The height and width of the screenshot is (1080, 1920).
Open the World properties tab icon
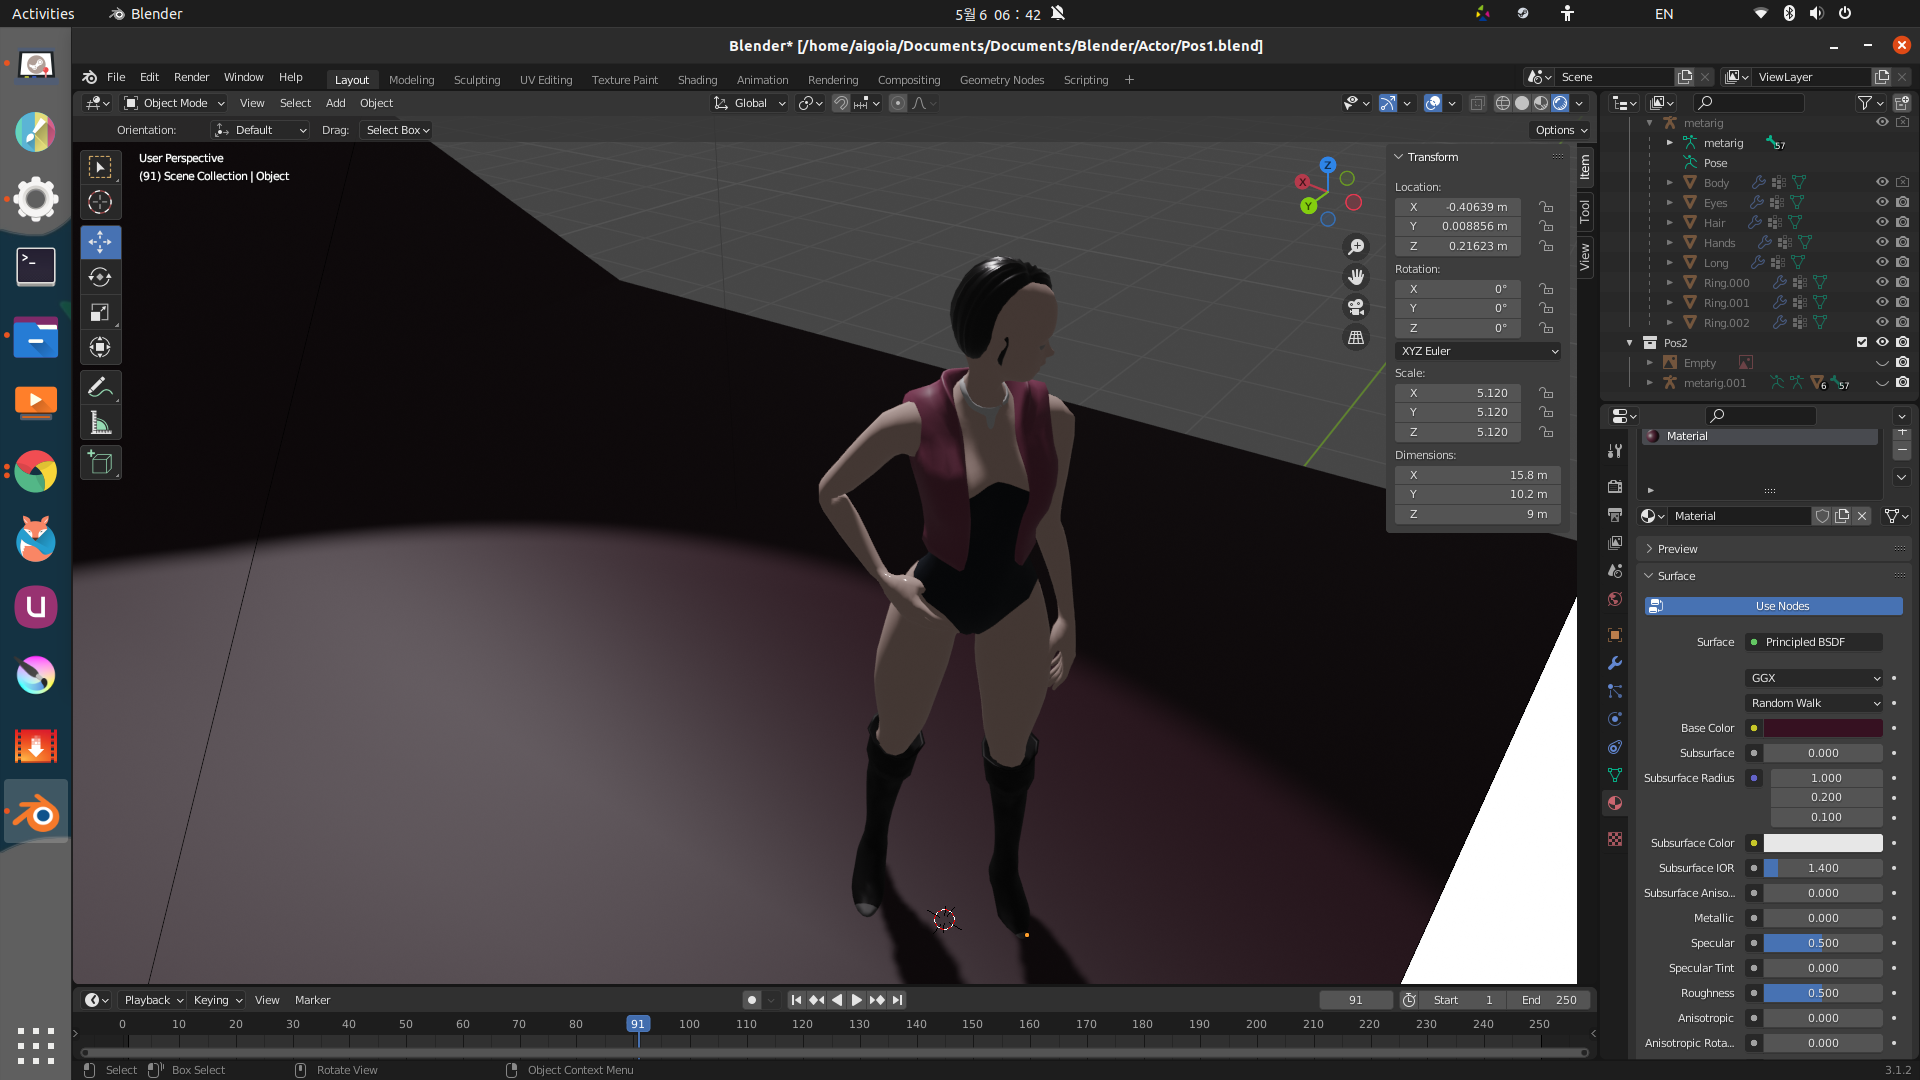tap(1614, 599)
